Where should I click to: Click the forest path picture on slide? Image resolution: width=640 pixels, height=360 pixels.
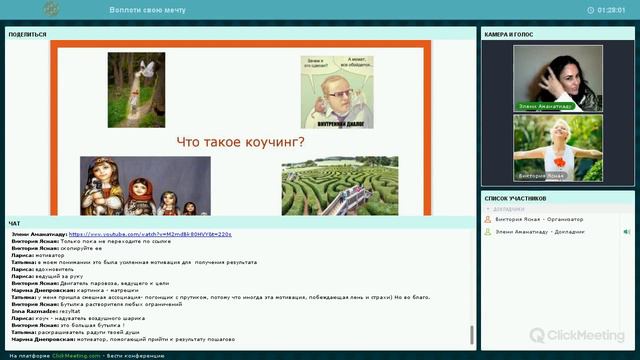pyautogui.click(x=136, y=90)
